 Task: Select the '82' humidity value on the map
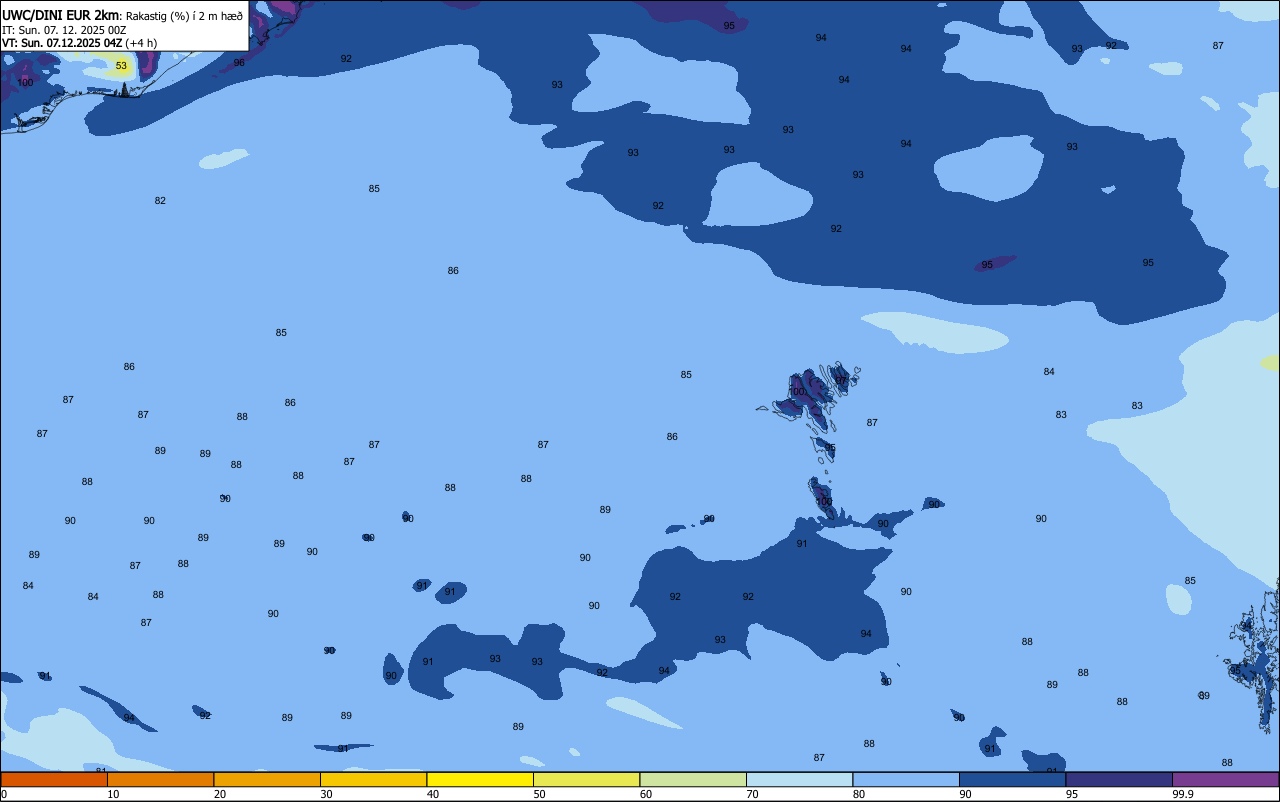coord(160,201)
